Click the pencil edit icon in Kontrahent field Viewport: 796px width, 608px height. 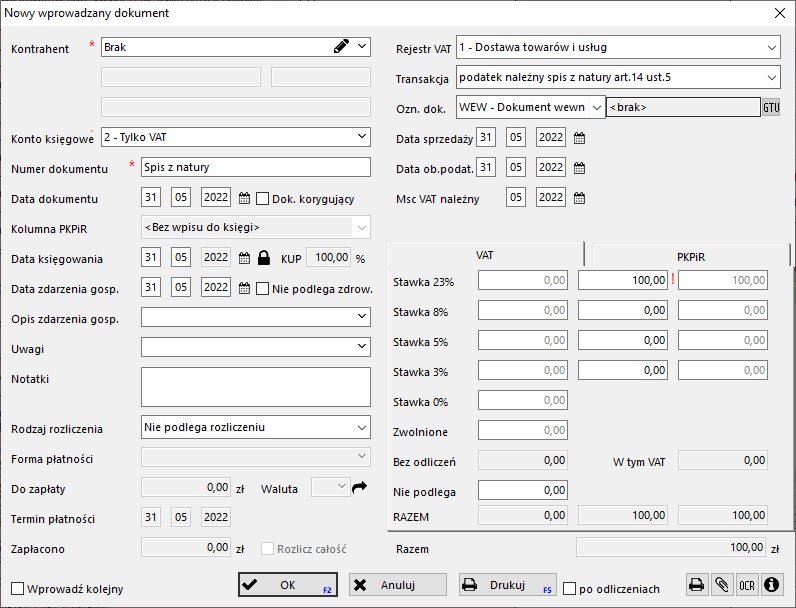pyautogui.click(x=341, y=46)
